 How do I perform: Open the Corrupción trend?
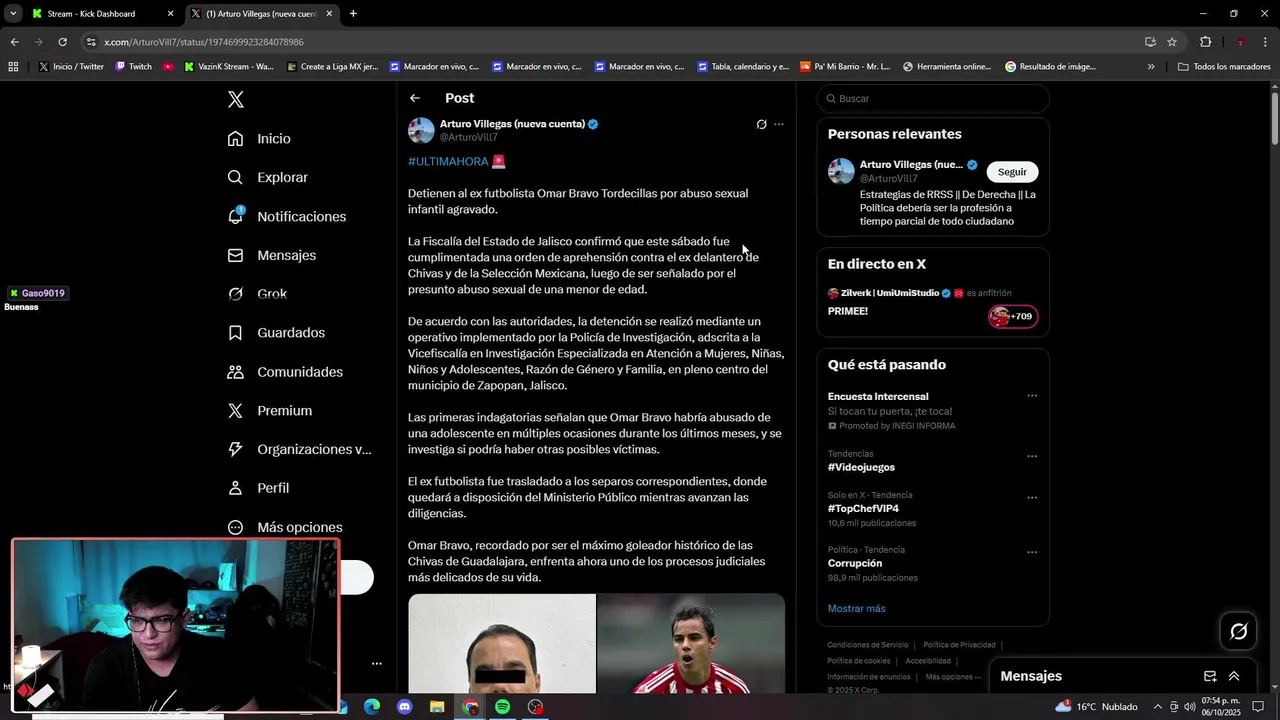tap(855, 563)
